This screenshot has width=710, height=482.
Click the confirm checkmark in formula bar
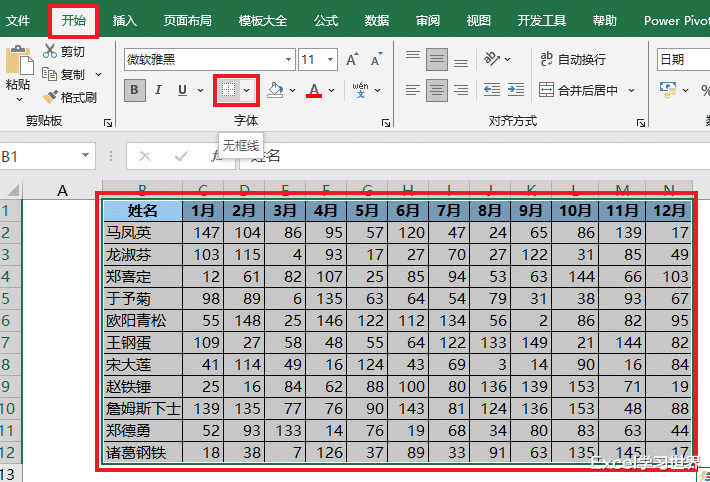[x=181, y=156]
